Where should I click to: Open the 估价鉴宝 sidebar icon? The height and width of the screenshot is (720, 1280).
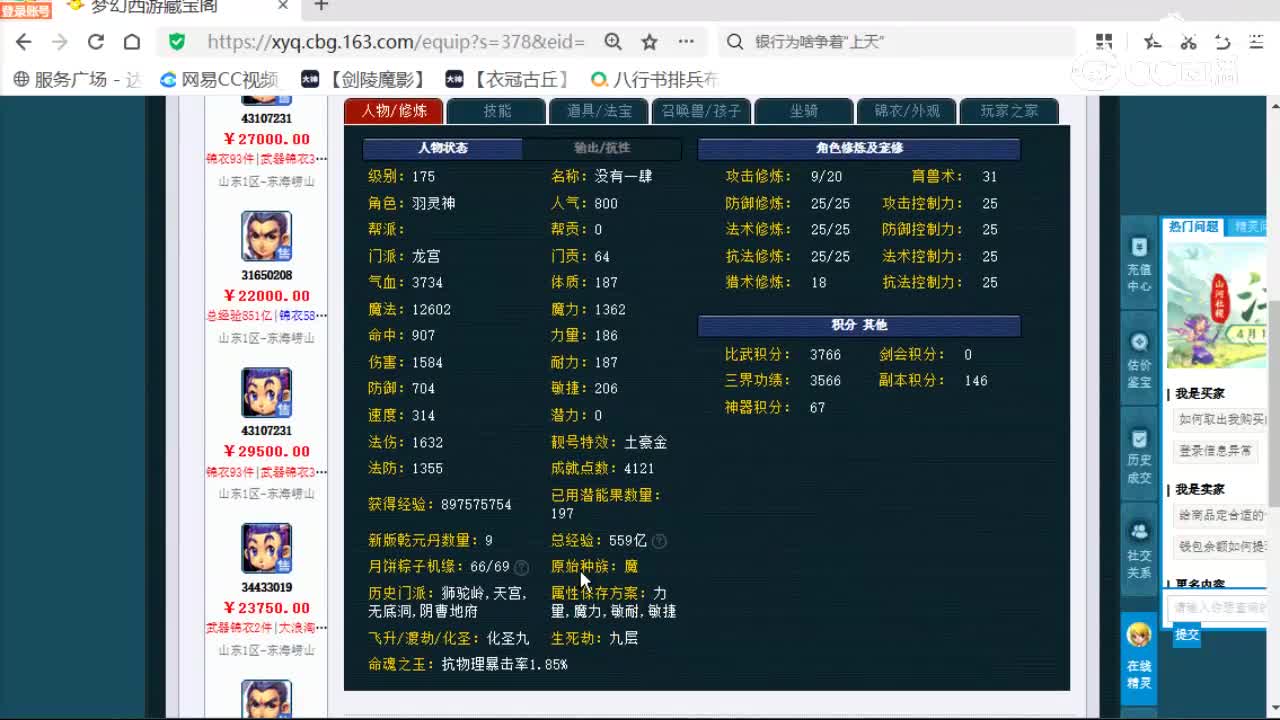[x=1139, y=359]
